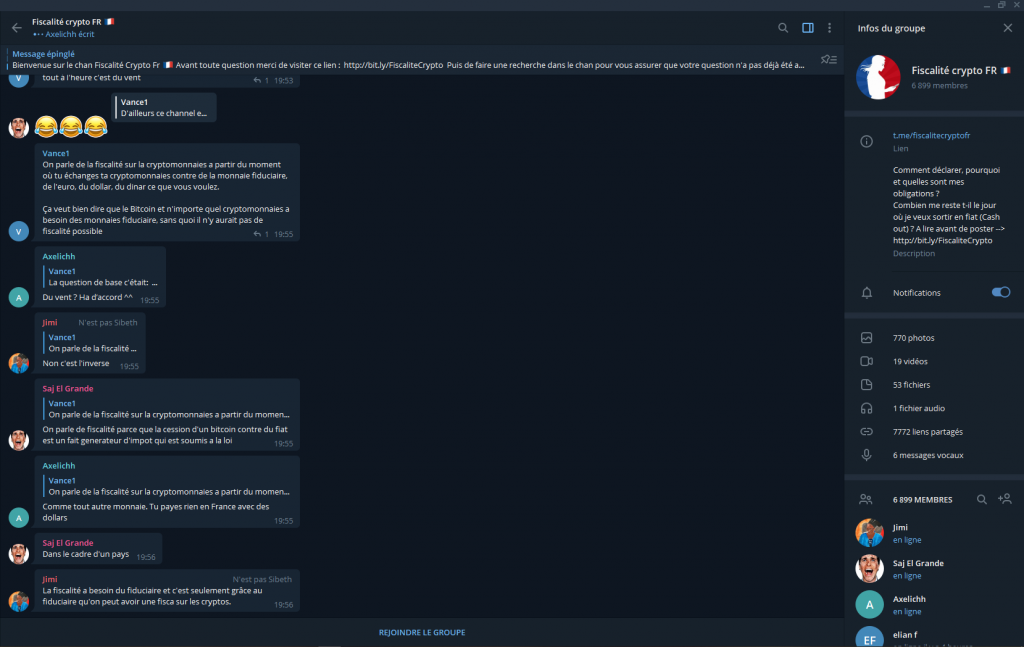Search members with the magnifier icon
The height and width of the screenshot is (647, 1024).
click(x=982, y=499)
